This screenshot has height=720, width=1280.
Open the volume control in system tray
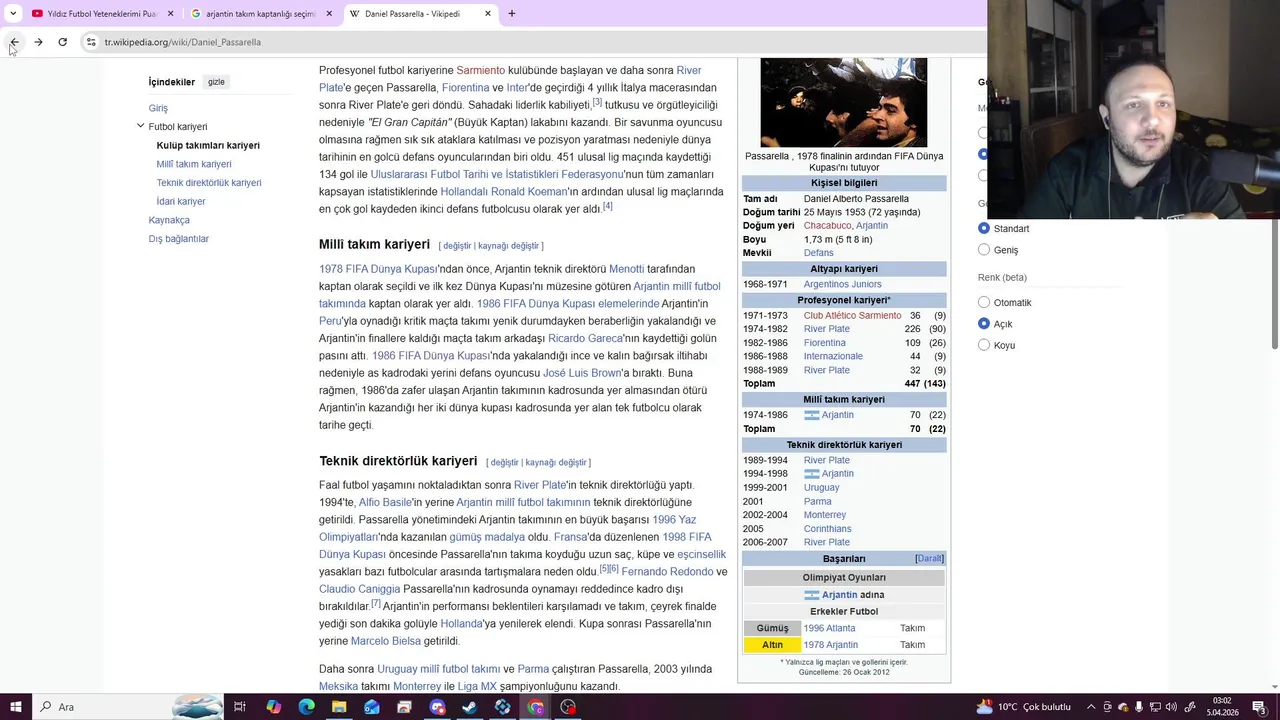pos(1171,707)
